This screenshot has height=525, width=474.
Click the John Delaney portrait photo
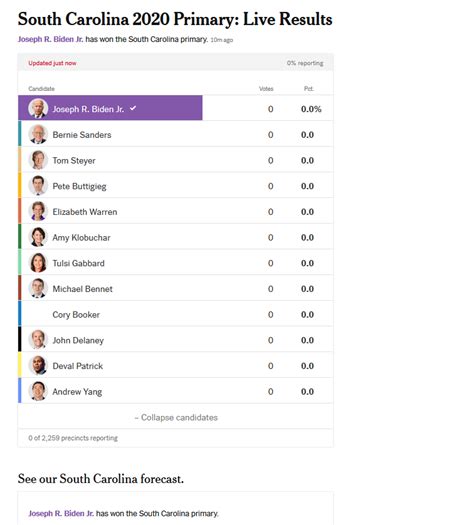[38, 340]
